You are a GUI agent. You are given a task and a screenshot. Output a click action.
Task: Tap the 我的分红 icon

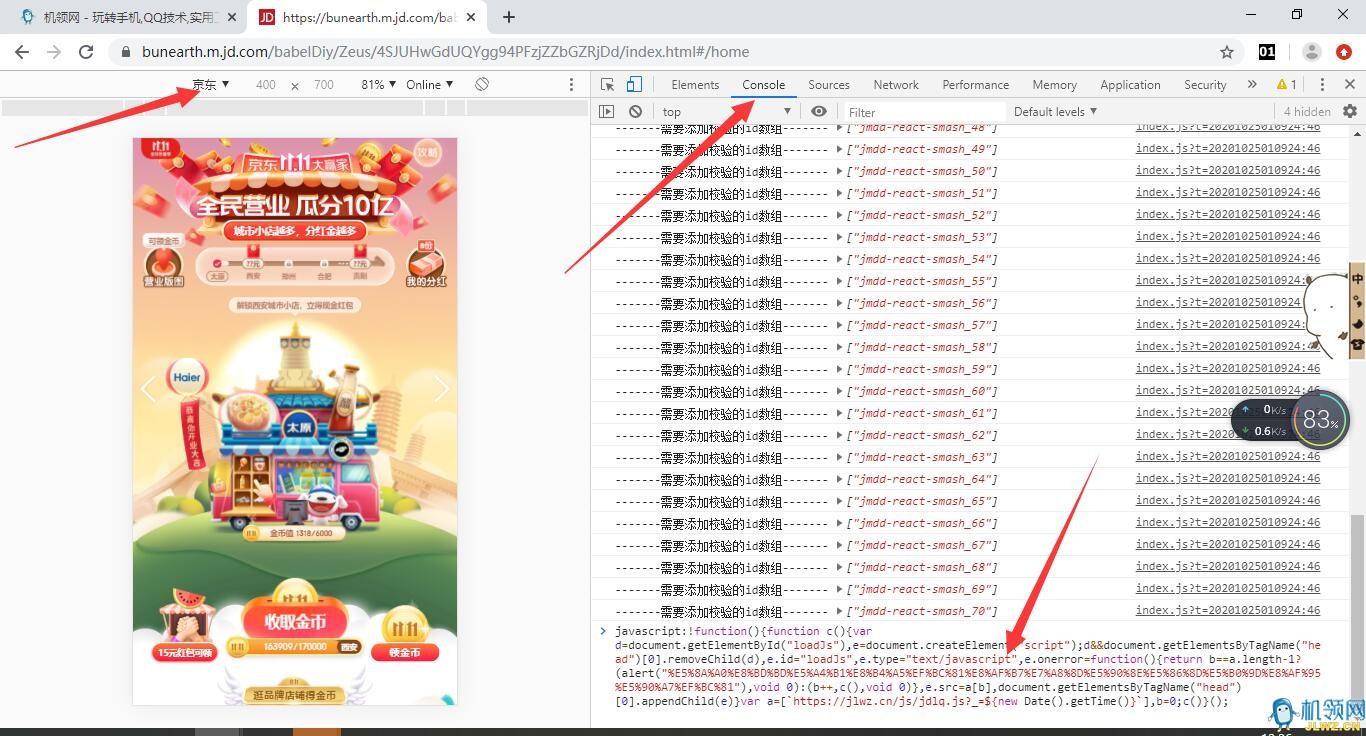426,265
